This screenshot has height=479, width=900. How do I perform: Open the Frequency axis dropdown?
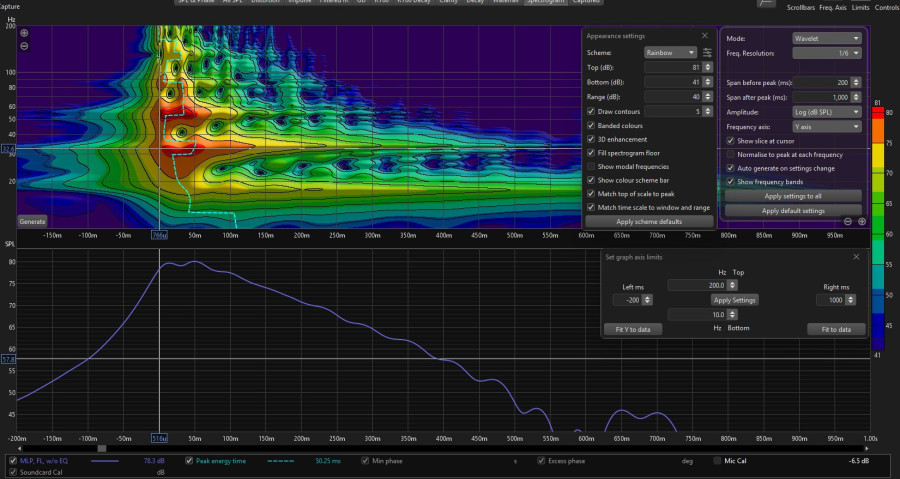click(827, 127)
